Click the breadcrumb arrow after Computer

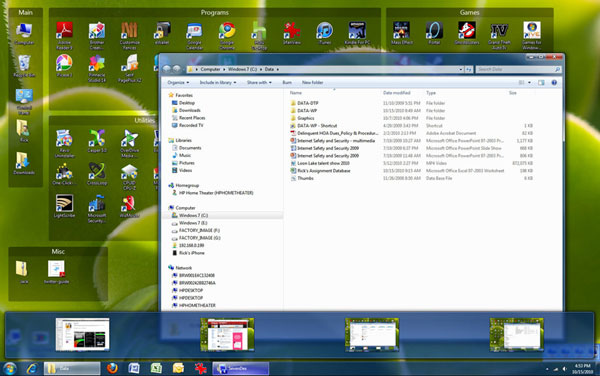[224, 70]
